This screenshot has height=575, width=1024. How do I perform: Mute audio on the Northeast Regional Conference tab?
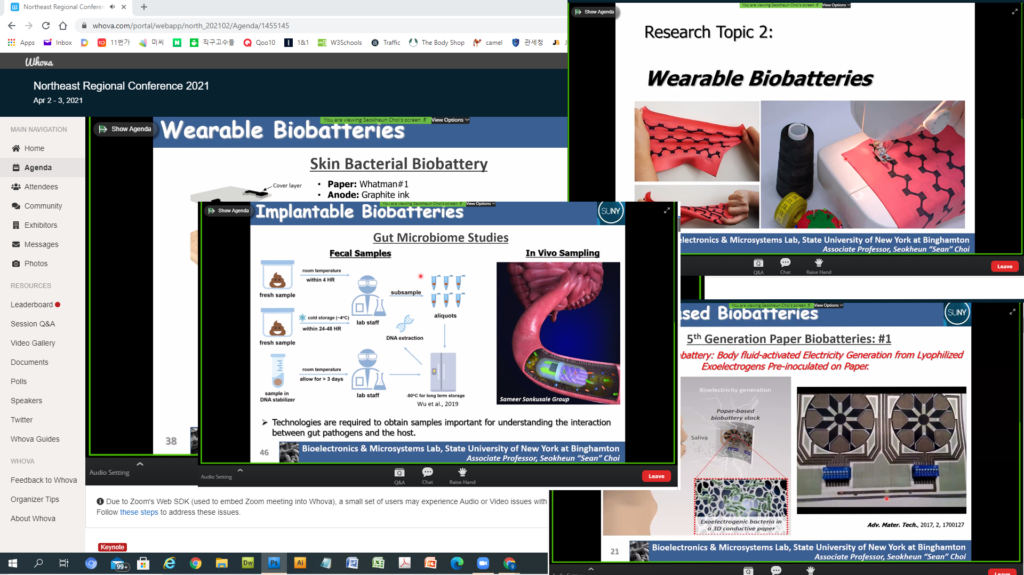(112, 7)
